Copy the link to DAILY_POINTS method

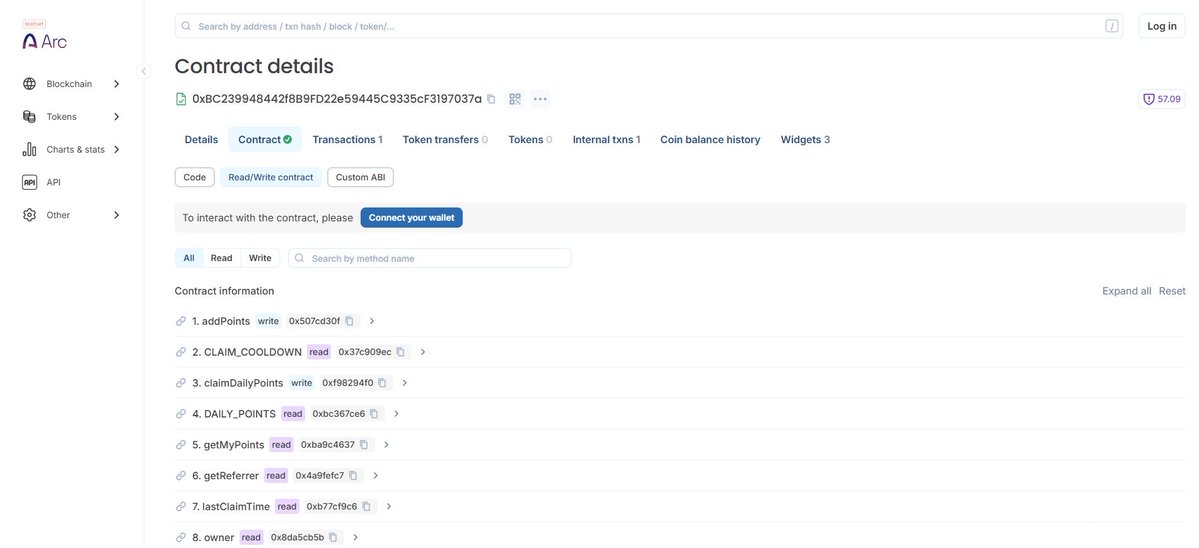pyautogui.click(x=181, y=413)
